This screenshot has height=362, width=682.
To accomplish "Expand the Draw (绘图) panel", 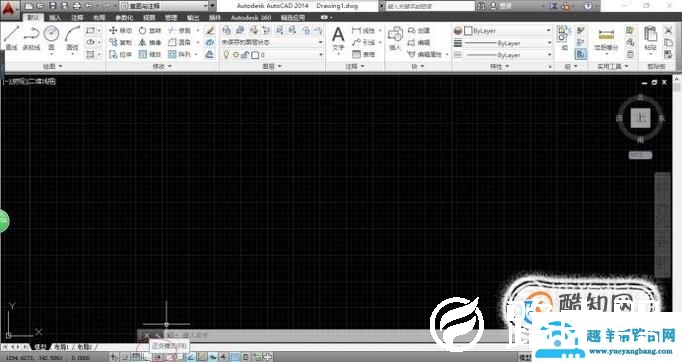I will (53, 66).
